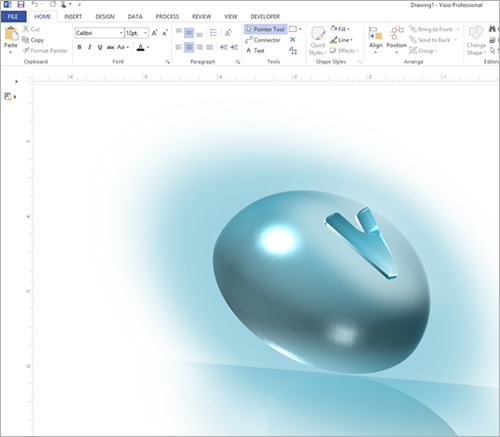Screen dimensions: 500x437
Task: Open the Calibri font name dropdown
Action: tap(99, 33)
